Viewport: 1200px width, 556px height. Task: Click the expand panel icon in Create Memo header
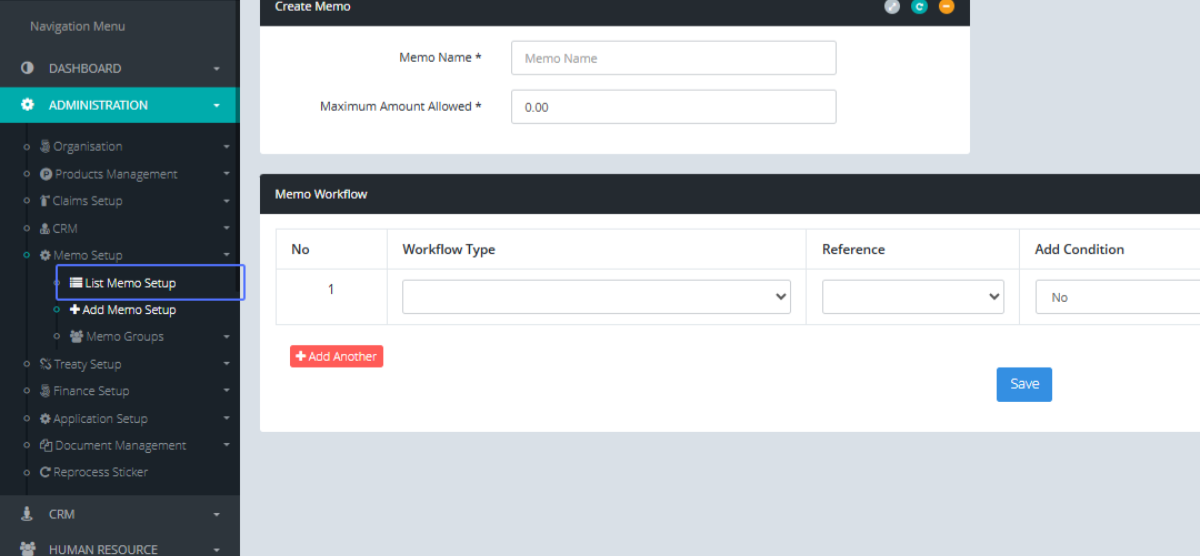coord(892,7)
